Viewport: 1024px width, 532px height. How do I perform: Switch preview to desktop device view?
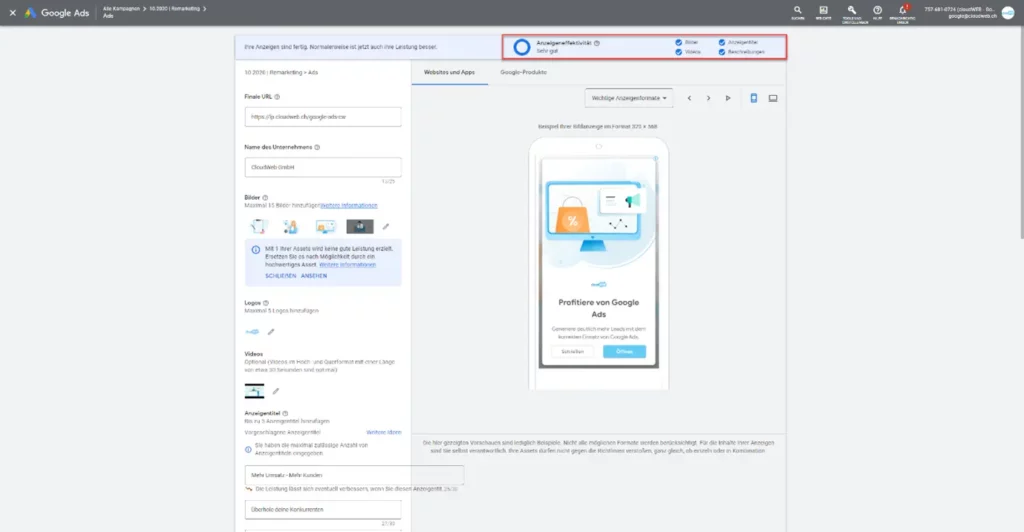773,98
